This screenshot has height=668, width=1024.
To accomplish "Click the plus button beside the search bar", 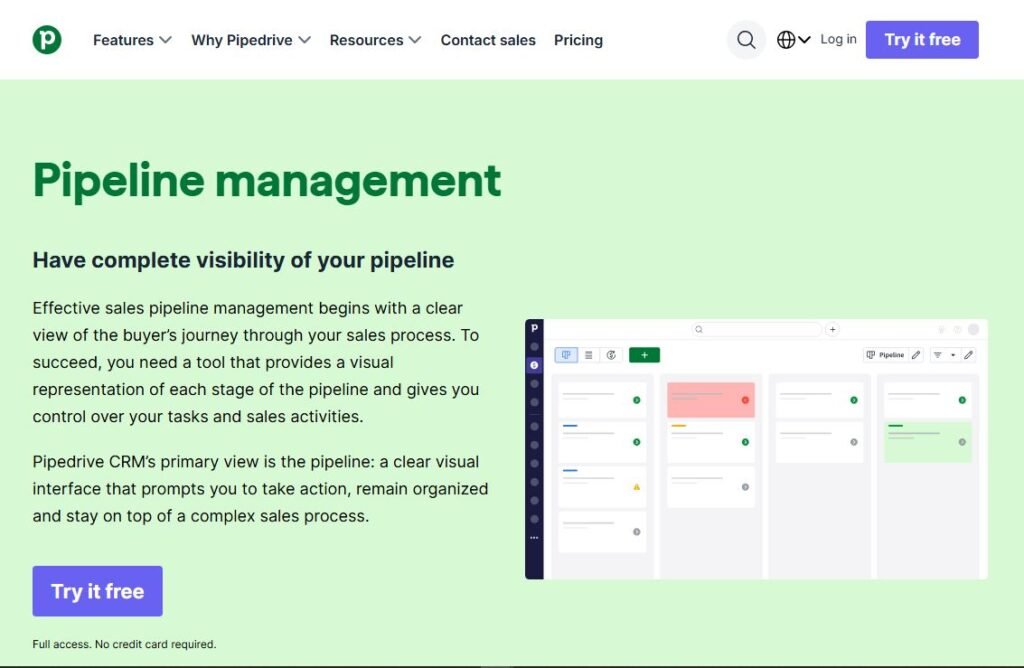I will [x=832, y=329].
